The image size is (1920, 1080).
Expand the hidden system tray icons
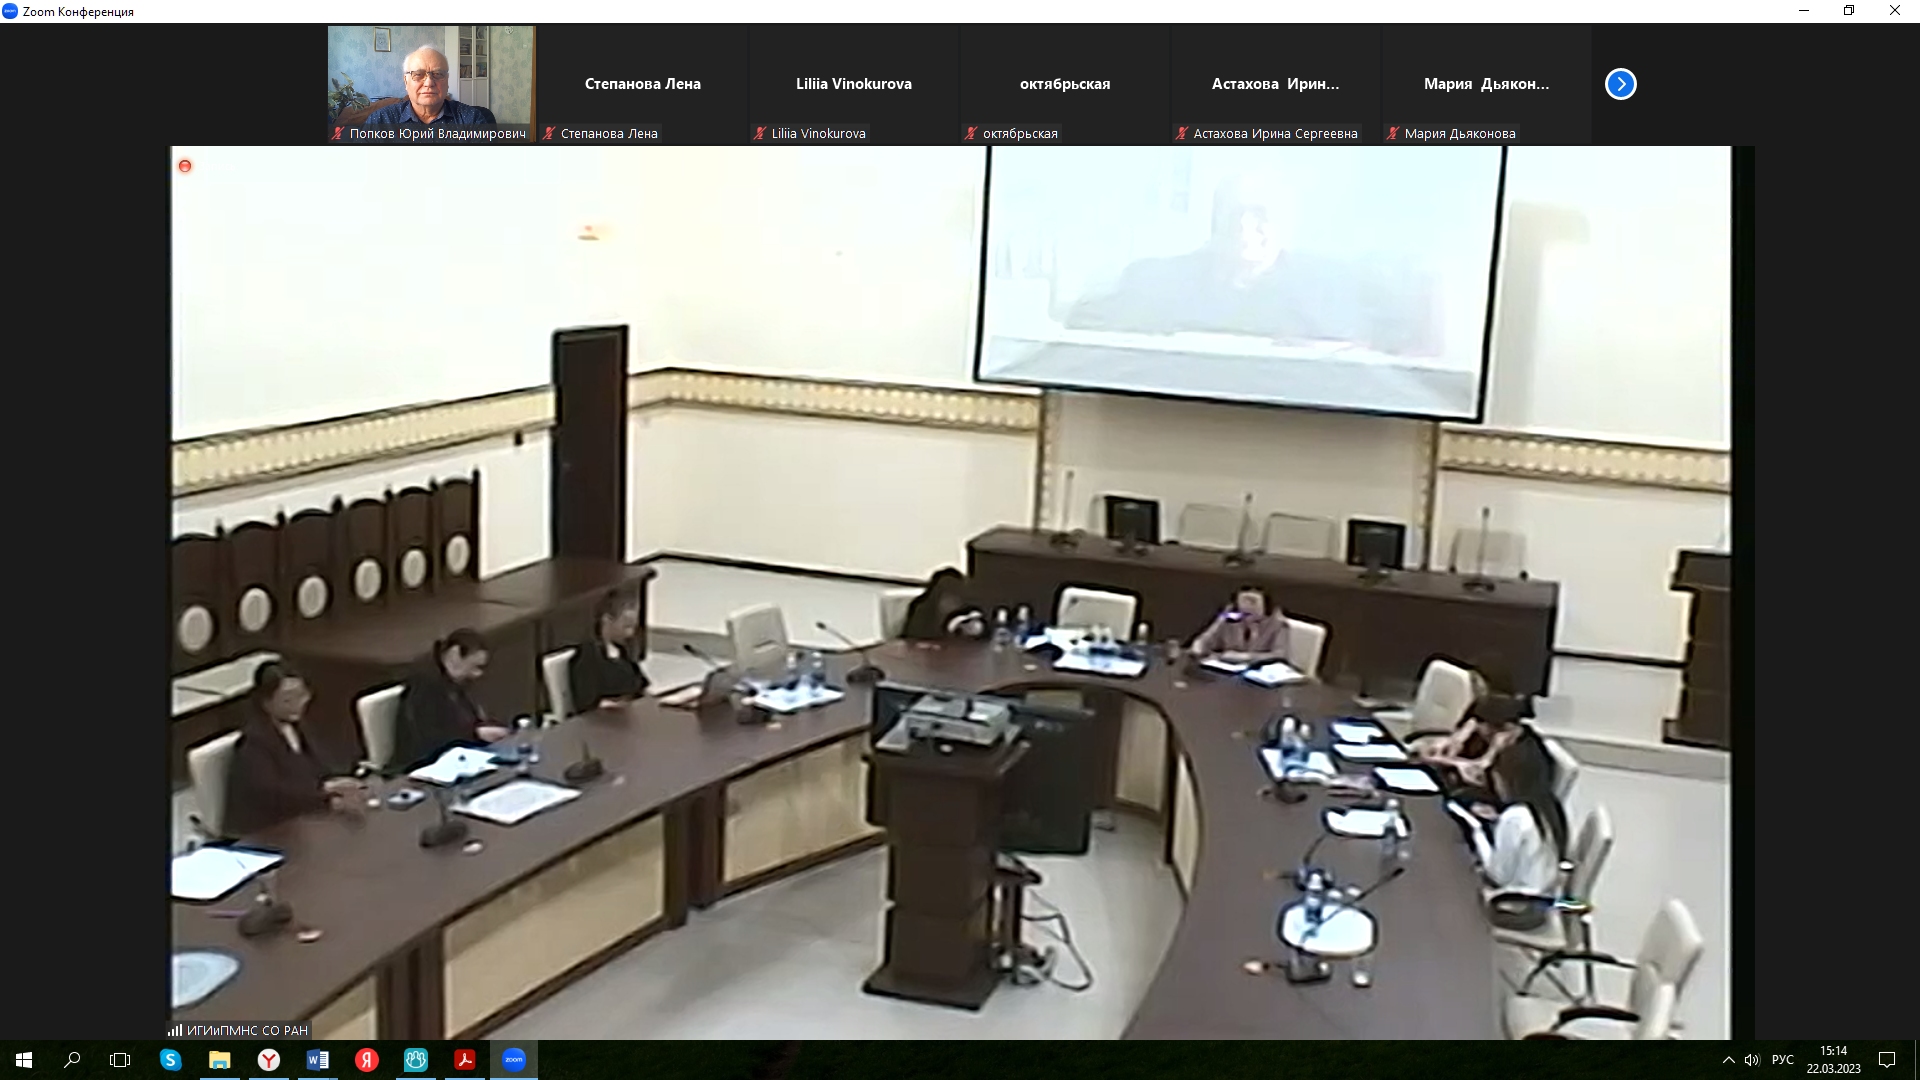pyautogui.click(x=1728, y=1060)
